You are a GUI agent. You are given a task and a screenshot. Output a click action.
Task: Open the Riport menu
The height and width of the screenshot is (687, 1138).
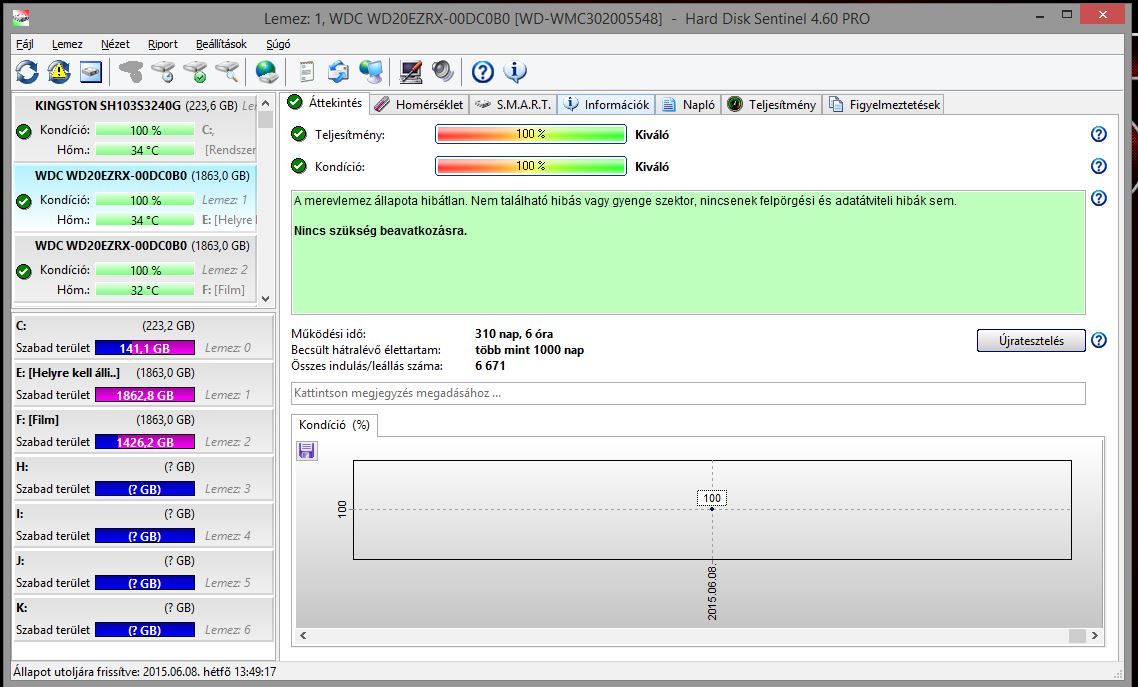click(x=163, y=44)
